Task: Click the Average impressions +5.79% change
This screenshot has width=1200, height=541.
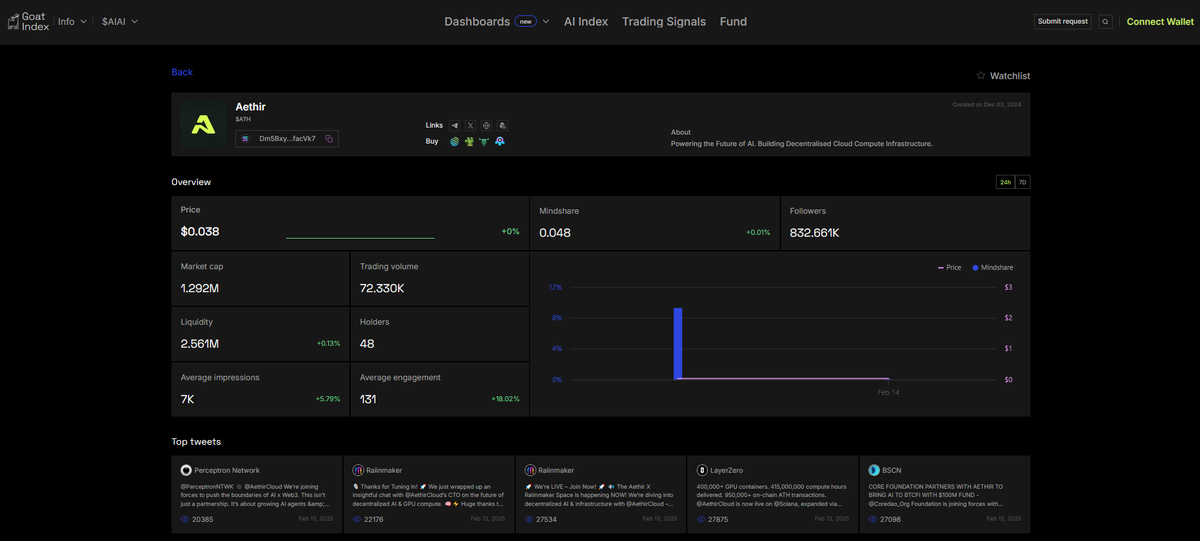Action: tap(327, 399)
